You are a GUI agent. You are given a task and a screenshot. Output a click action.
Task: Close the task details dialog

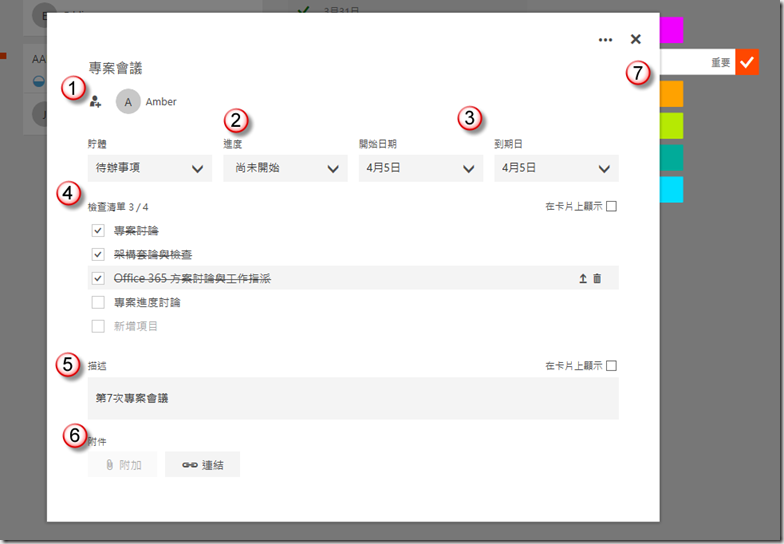click(x=636, y=40)
